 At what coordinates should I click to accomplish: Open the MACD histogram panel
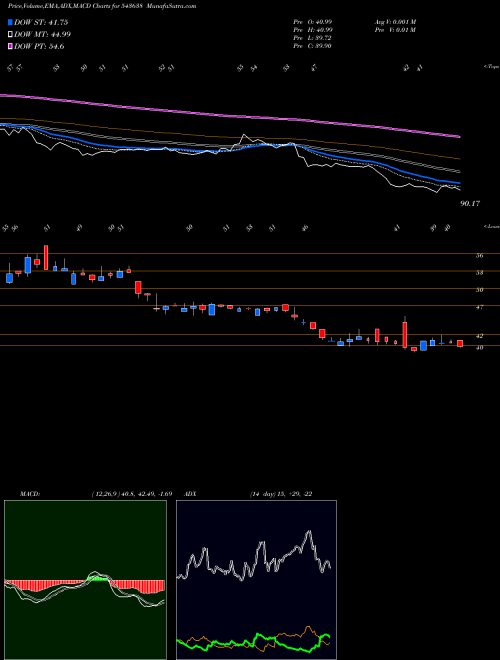pyautogui.click(x=85, y=580)
